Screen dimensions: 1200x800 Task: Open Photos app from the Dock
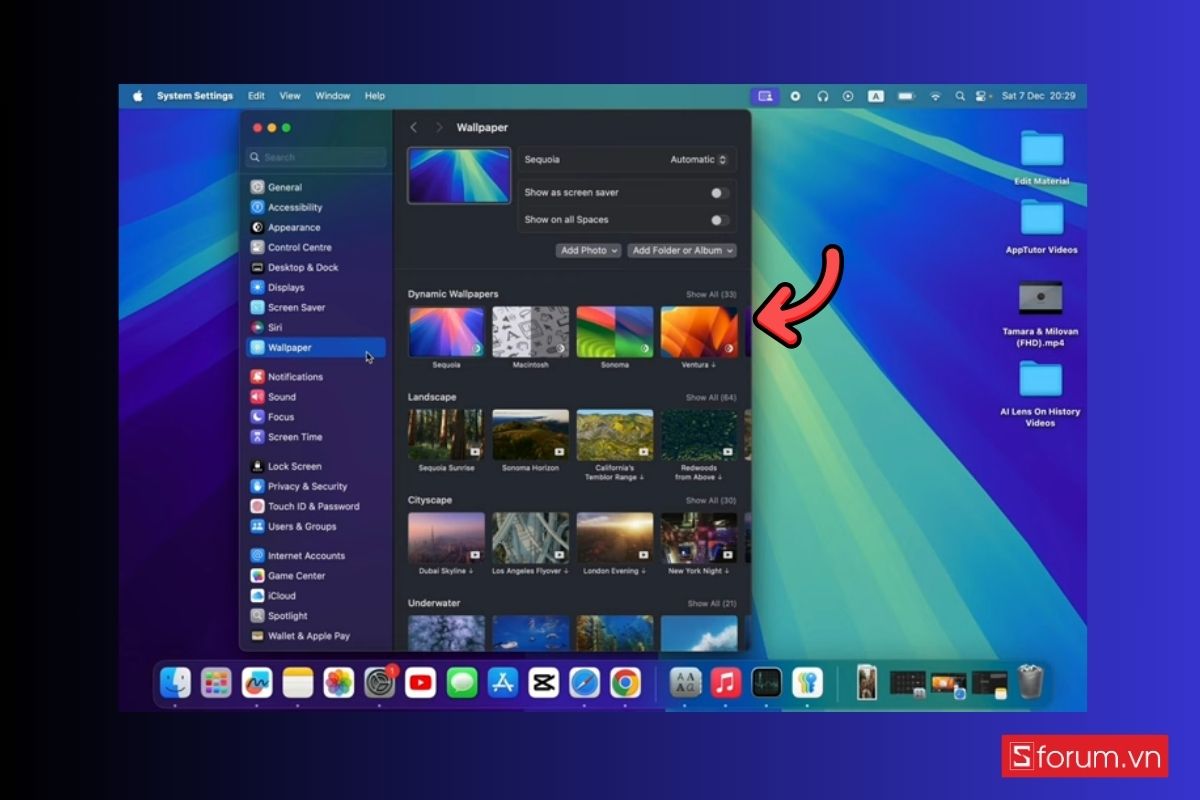tap(339, 683)
